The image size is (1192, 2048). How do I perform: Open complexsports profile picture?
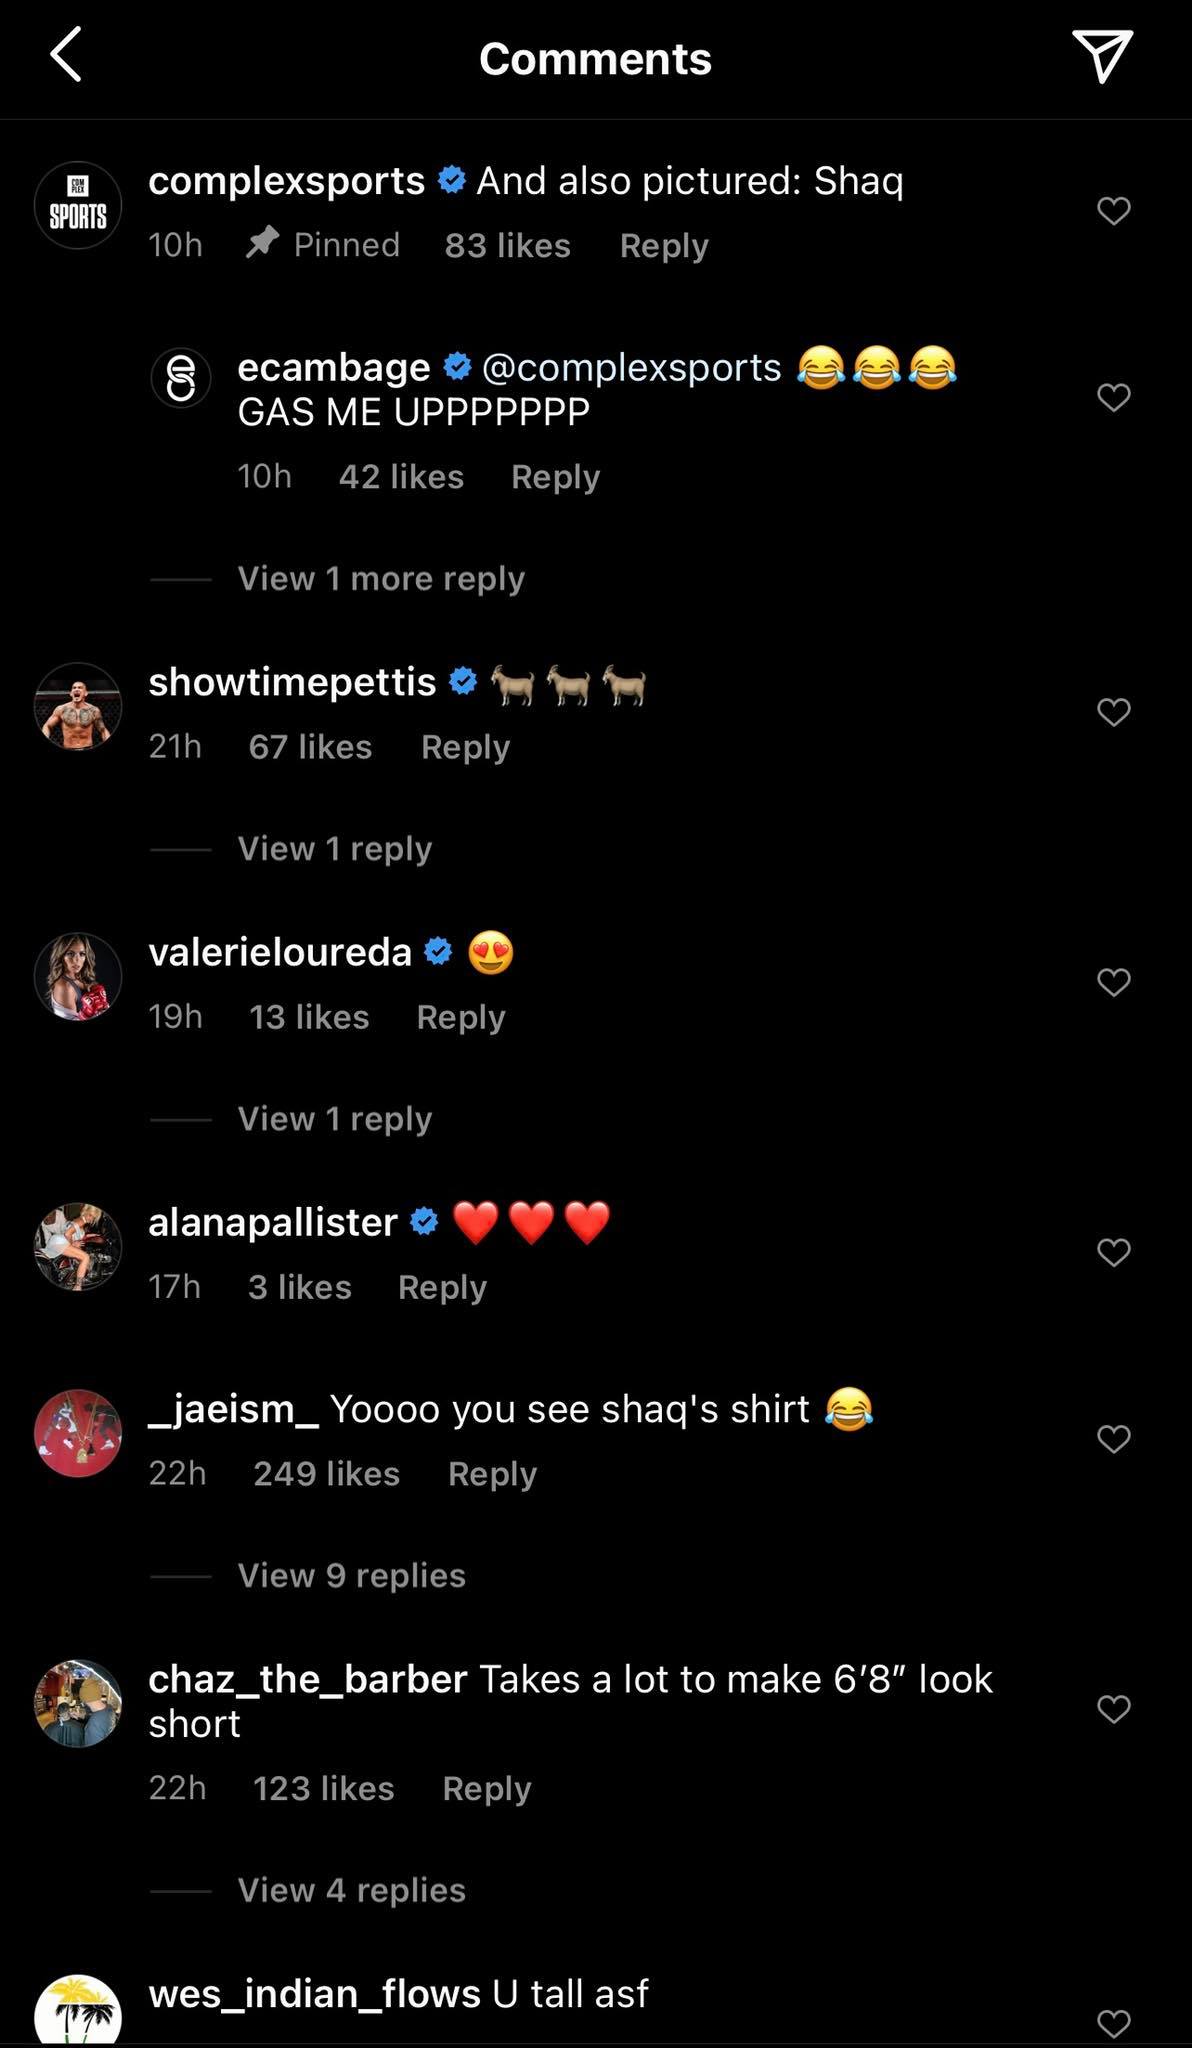click(78, 205)
